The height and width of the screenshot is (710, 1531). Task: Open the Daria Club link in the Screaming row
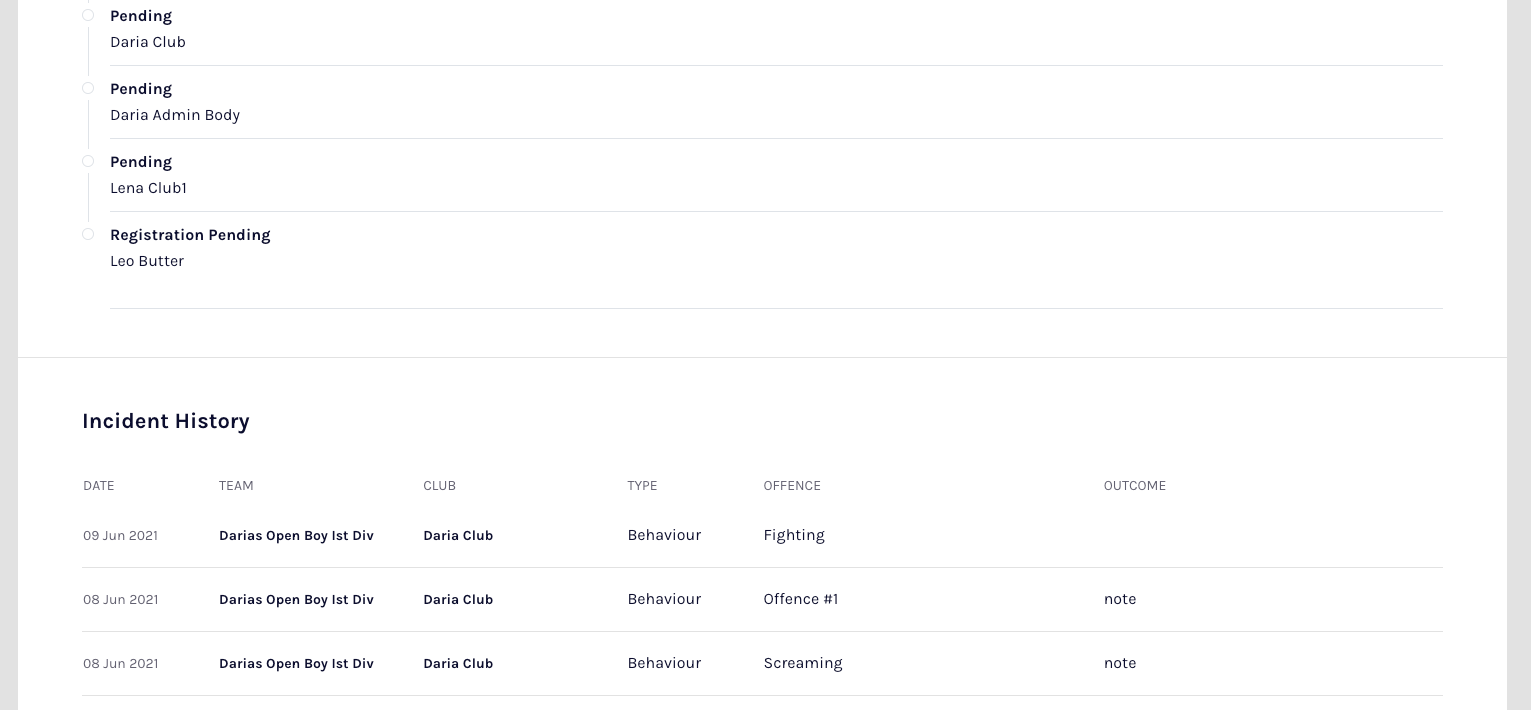click(458, 664)
